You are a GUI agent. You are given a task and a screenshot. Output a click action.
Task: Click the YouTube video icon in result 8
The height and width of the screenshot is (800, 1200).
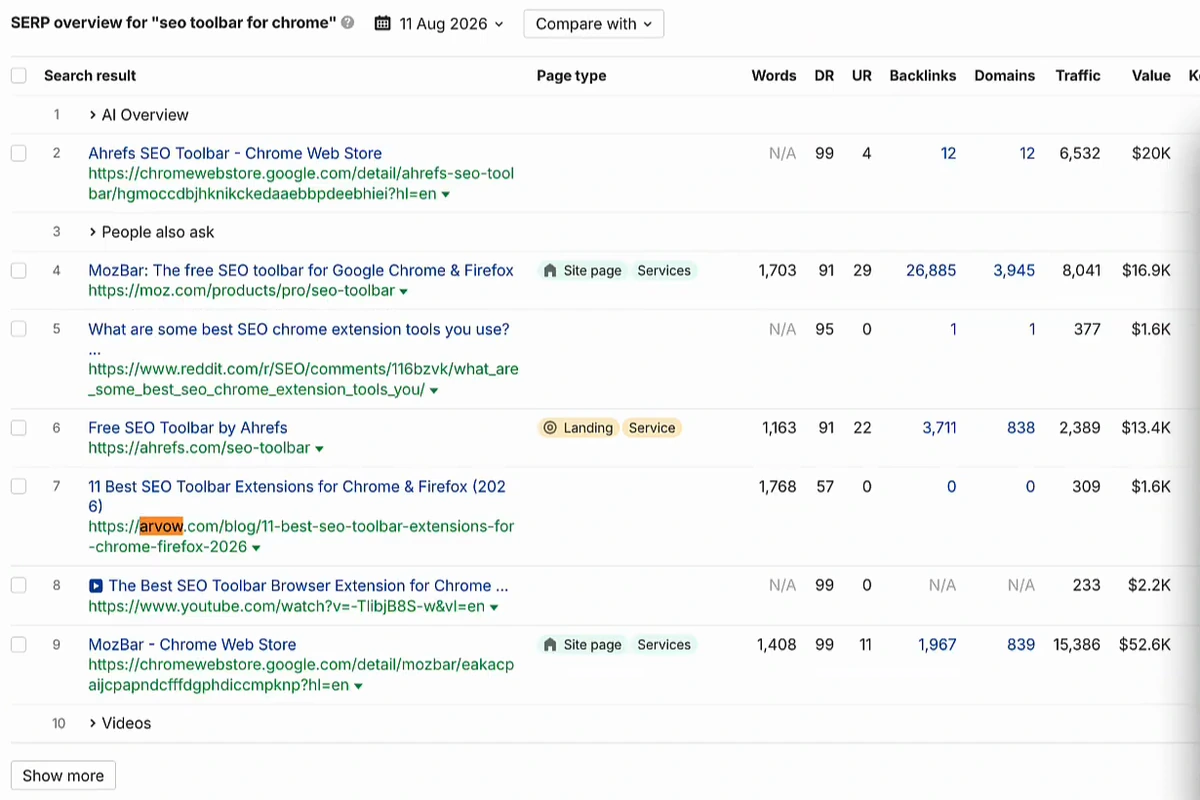pyautogui.click(x=95, y=586)
